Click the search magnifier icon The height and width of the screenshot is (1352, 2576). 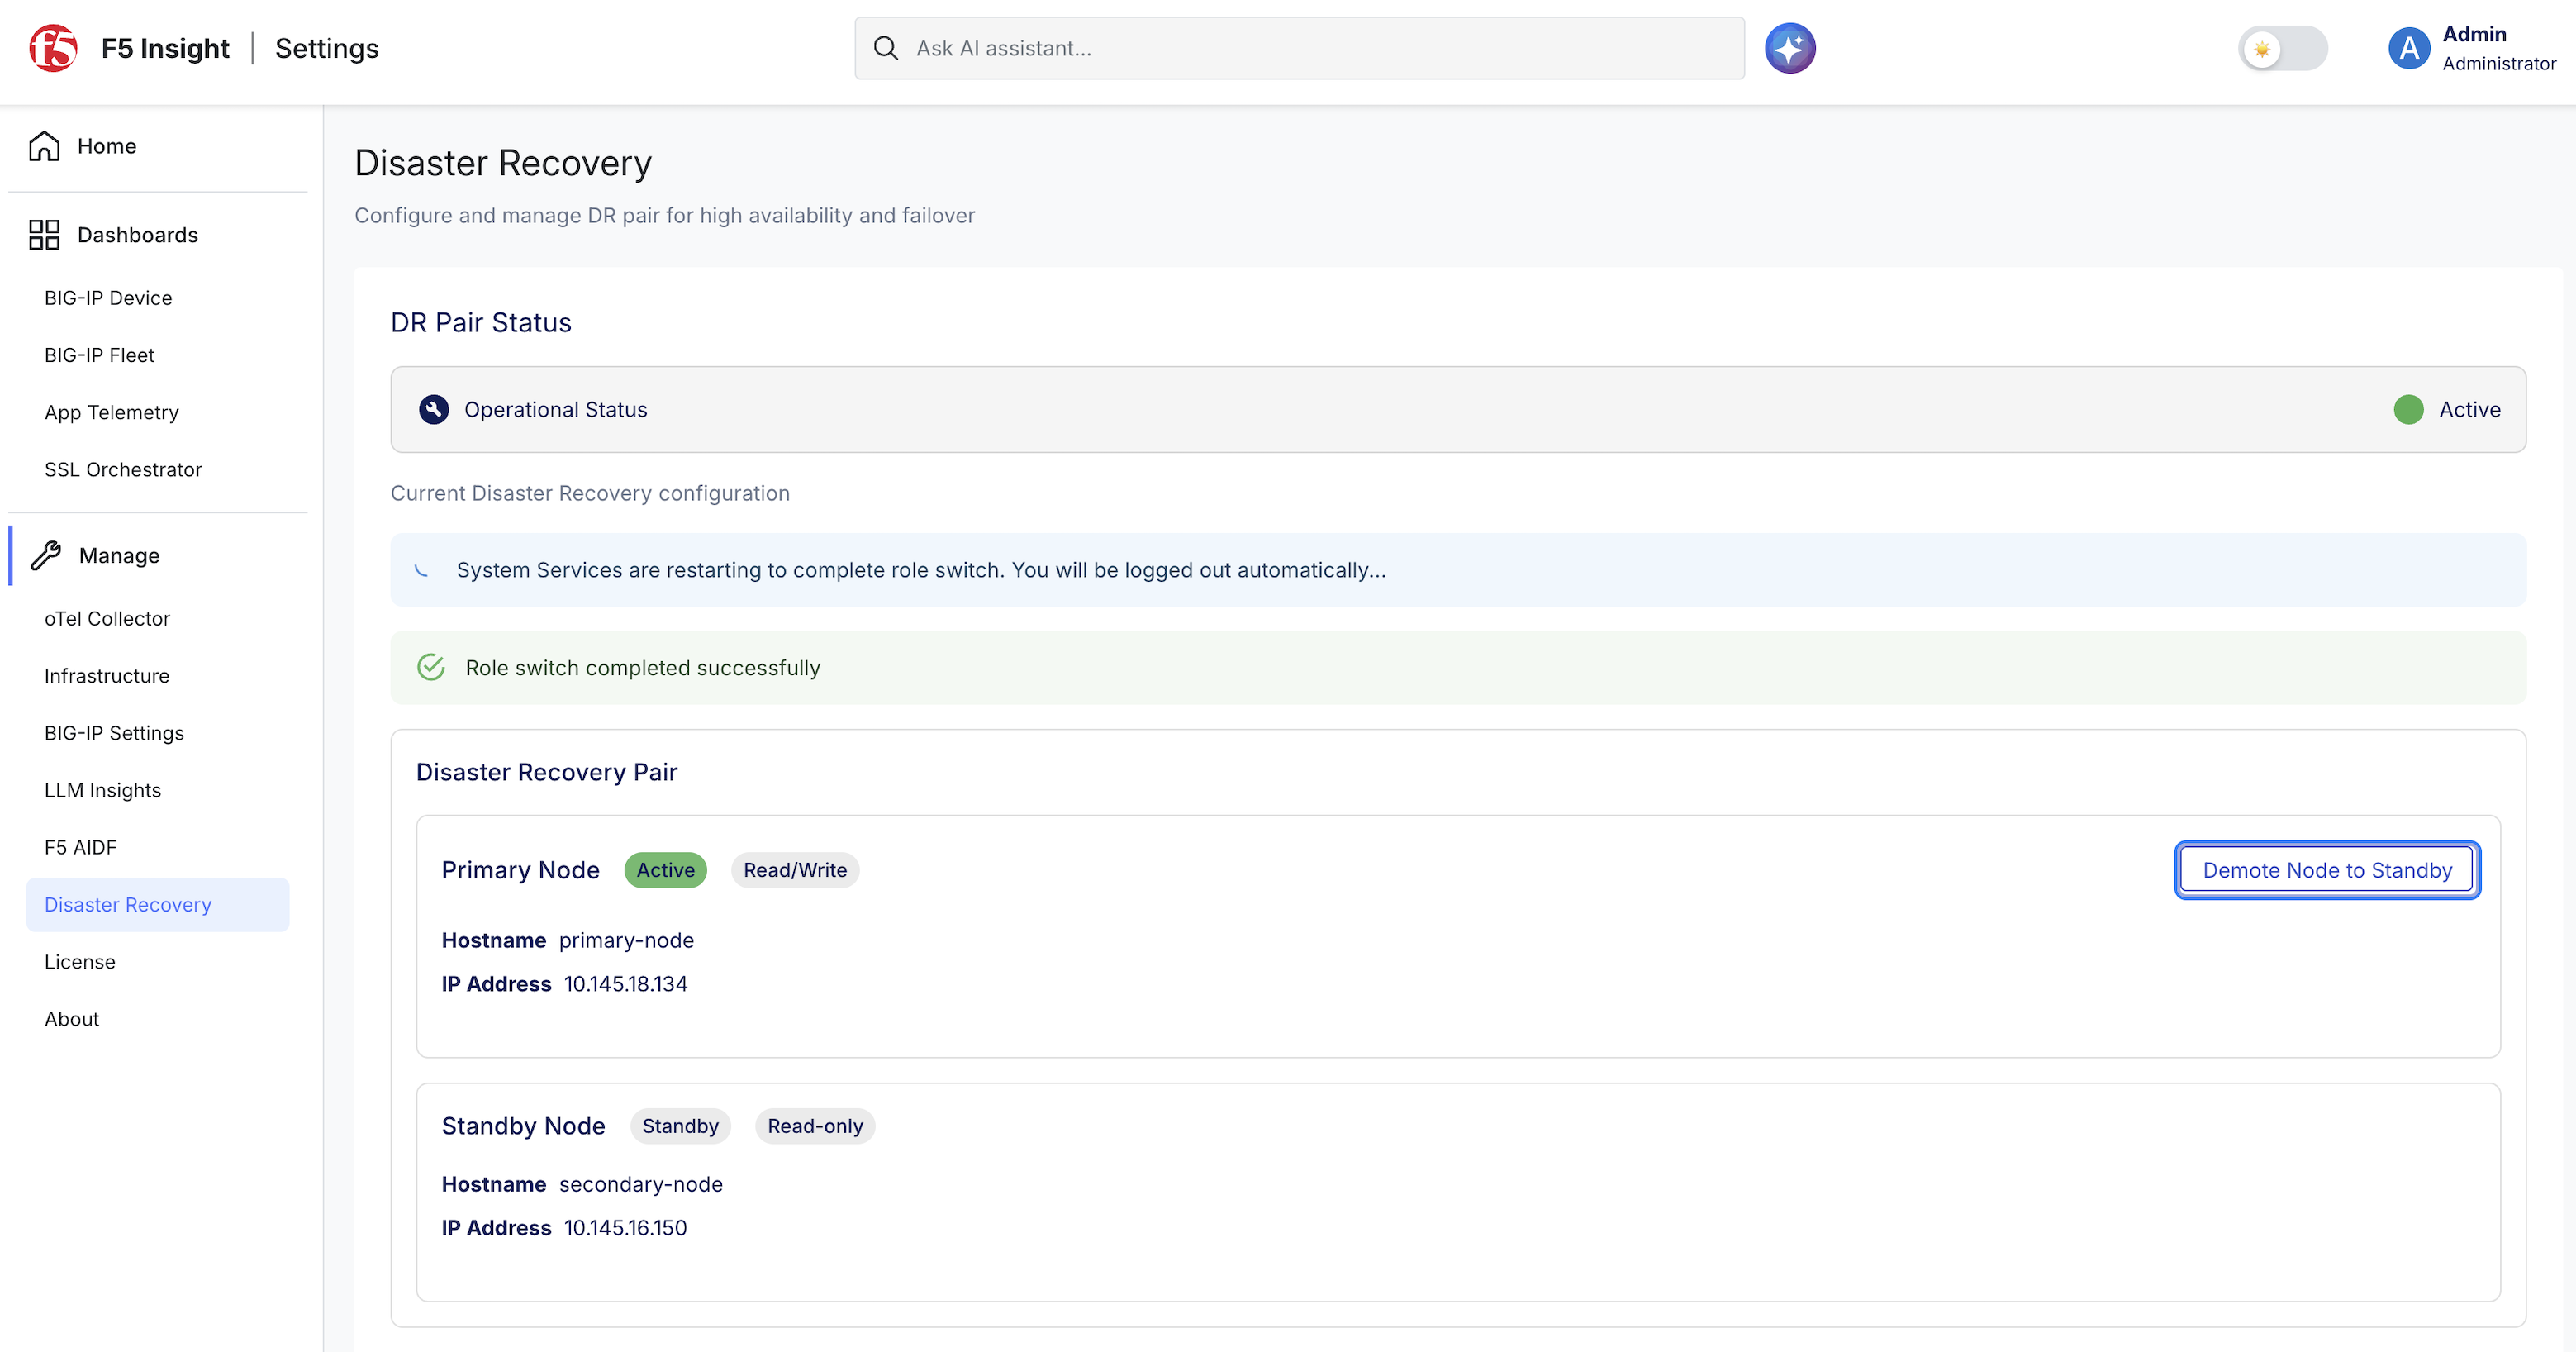[x=886, y=48]
